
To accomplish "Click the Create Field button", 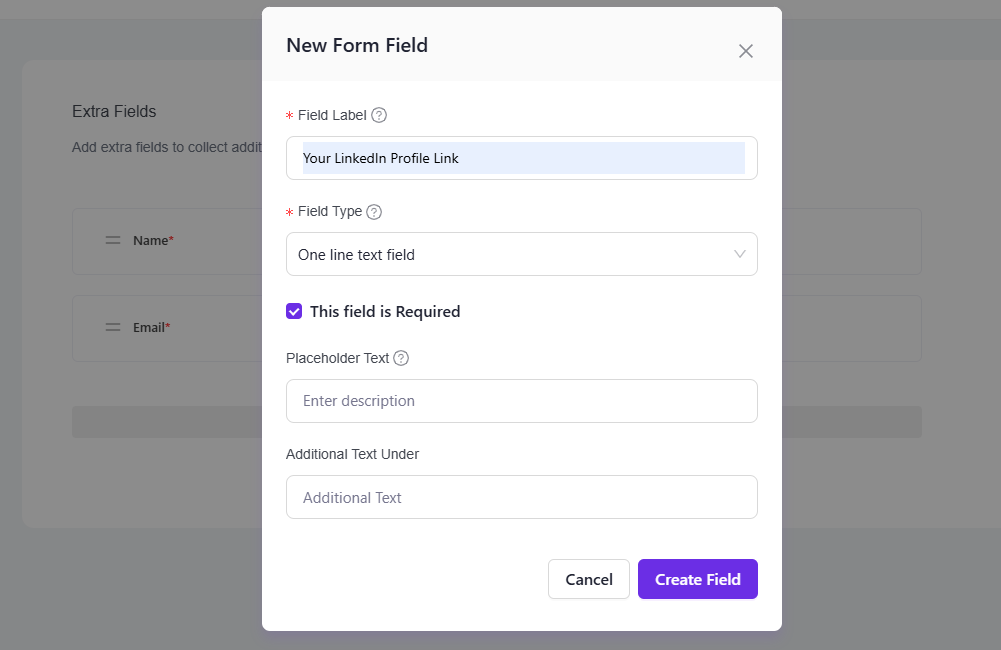I will [x=697, y=579].
